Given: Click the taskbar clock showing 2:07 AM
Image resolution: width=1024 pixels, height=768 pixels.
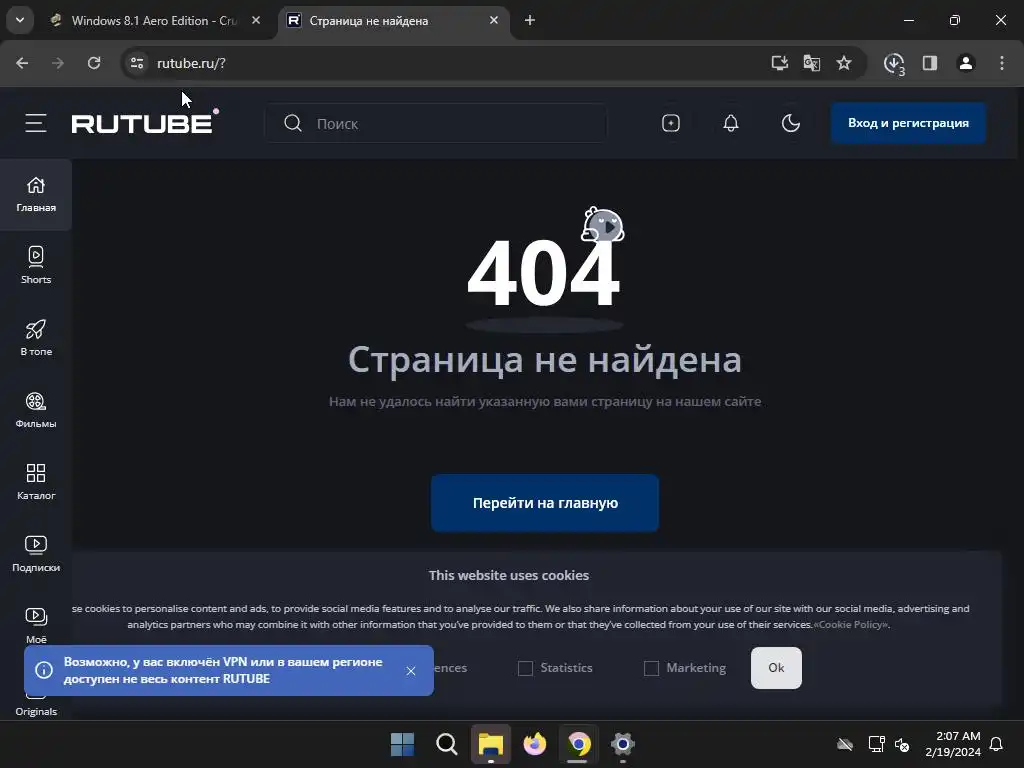Looking at the screenshot, I should pos(953,744).
